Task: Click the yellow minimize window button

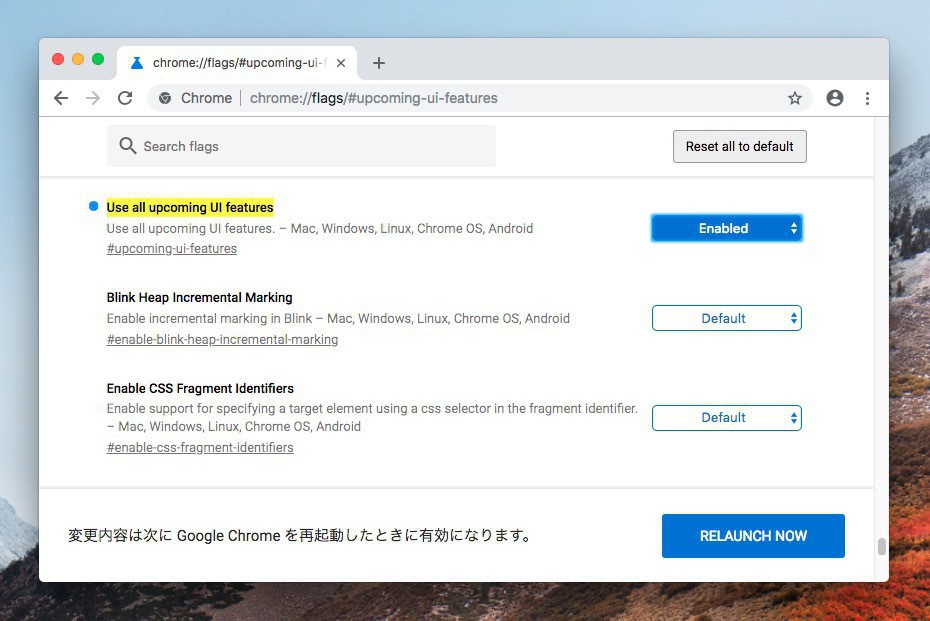Action: tap(78, 59)
